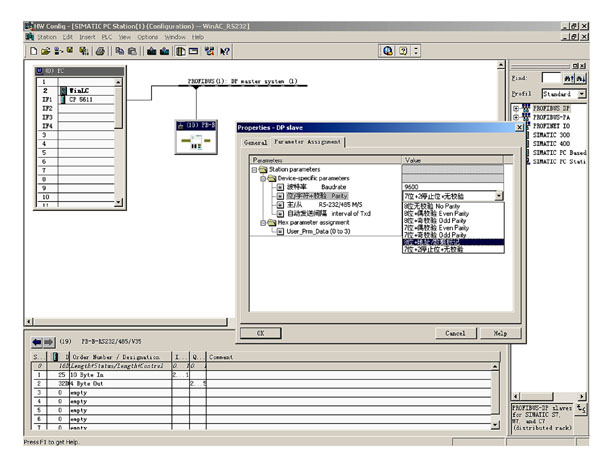Viewport: 611px width, 472px height.
Task: Select the 10 Byte In module row
Action: (x=262, y=375)
